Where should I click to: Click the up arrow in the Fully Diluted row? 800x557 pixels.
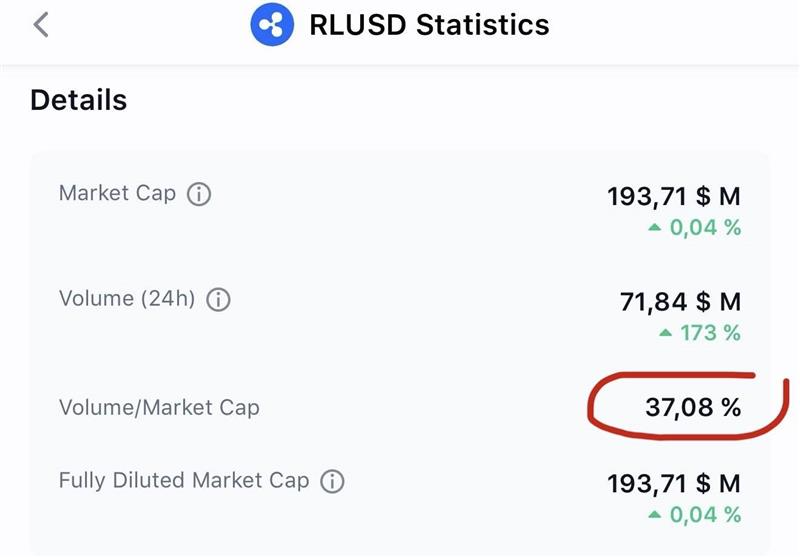pos(655,516)
